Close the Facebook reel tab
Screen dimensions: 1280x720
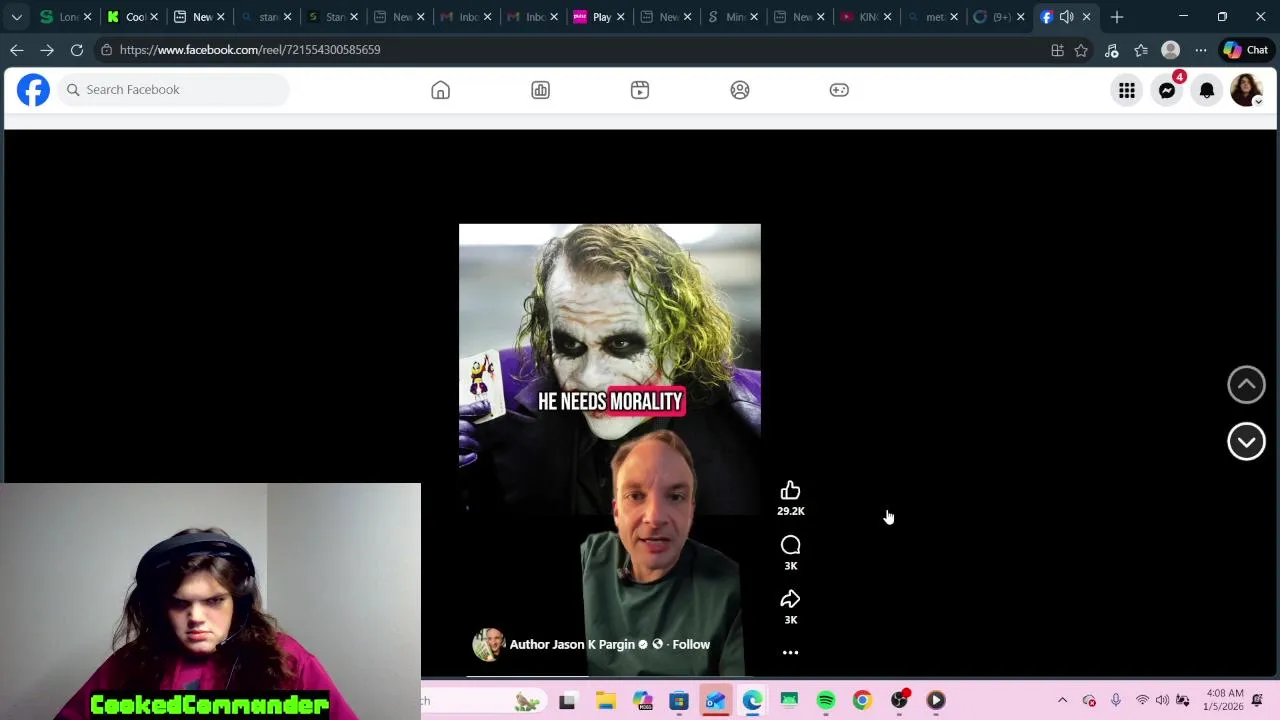(1086, 17)
